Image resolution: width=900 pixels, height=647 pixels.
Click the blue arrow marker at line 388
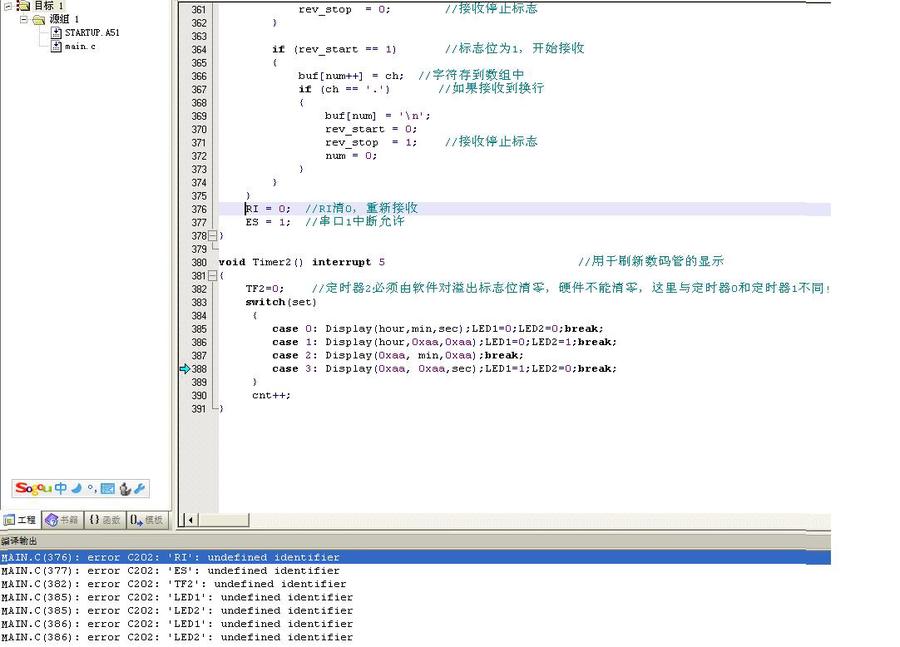(x=184, y=369)
